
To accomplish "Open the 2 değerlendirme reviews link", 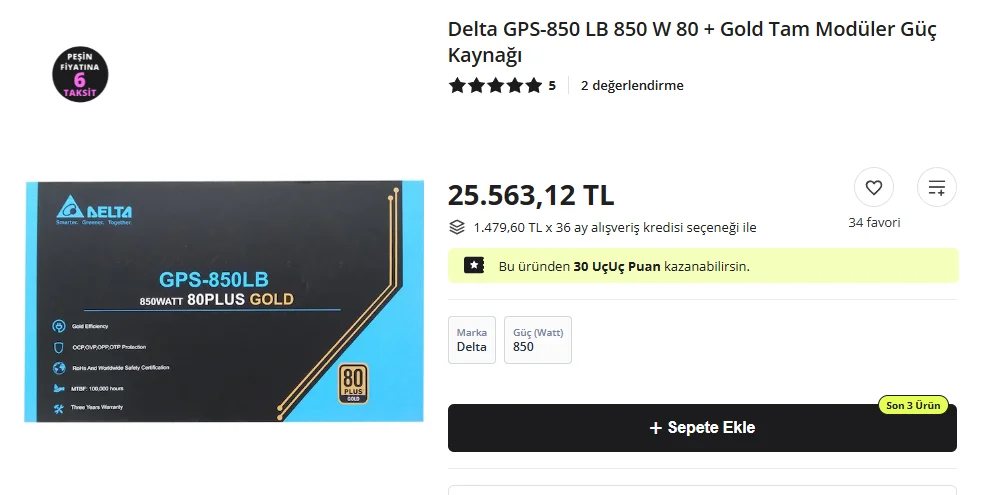I will click(x=632, y=86).
